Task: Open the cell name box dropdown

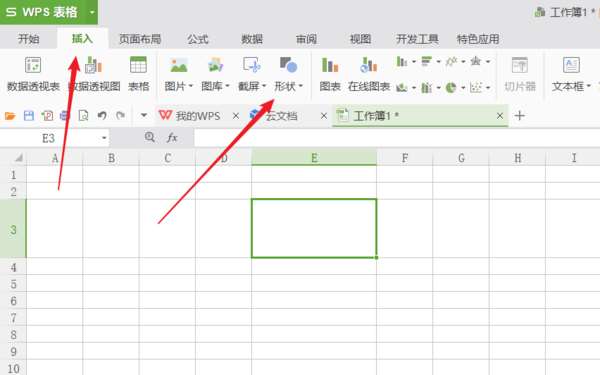Action: (104, 138)
